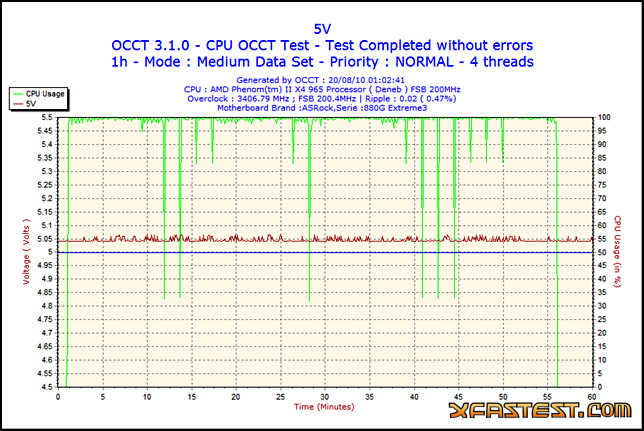The height and width of the screenshot is (431, 644).
Task: Click the "4.5" voltage axis tick label
Action: (x=47, y=387)
